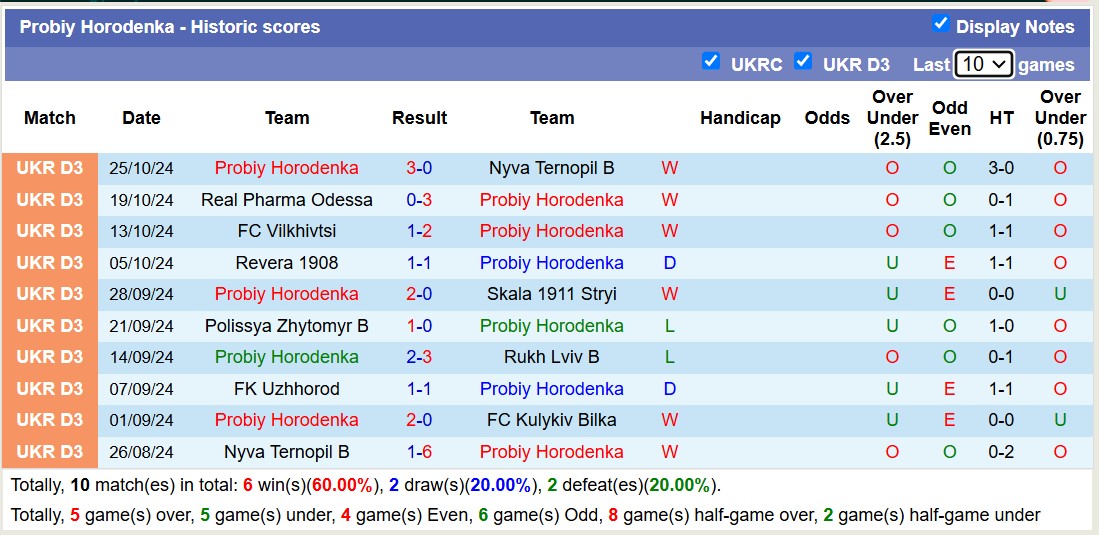Image resolution: width=1099 pixels, height=535 pixels.
Task: Uncheck the UKRC league filter
Action: pos(711,61)
